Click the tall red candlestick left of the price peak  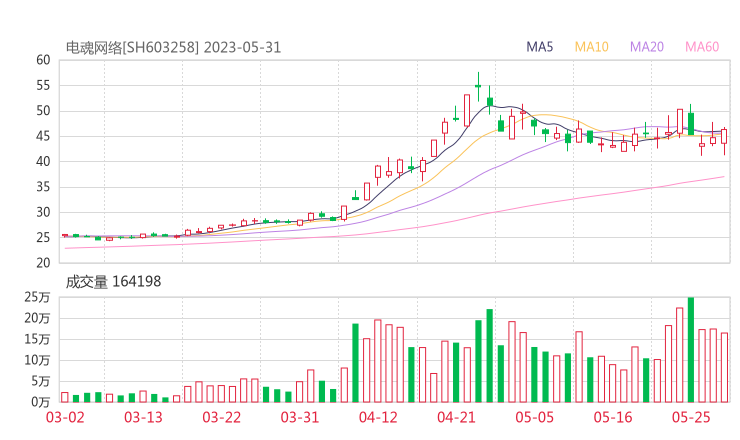pos(467,110)
